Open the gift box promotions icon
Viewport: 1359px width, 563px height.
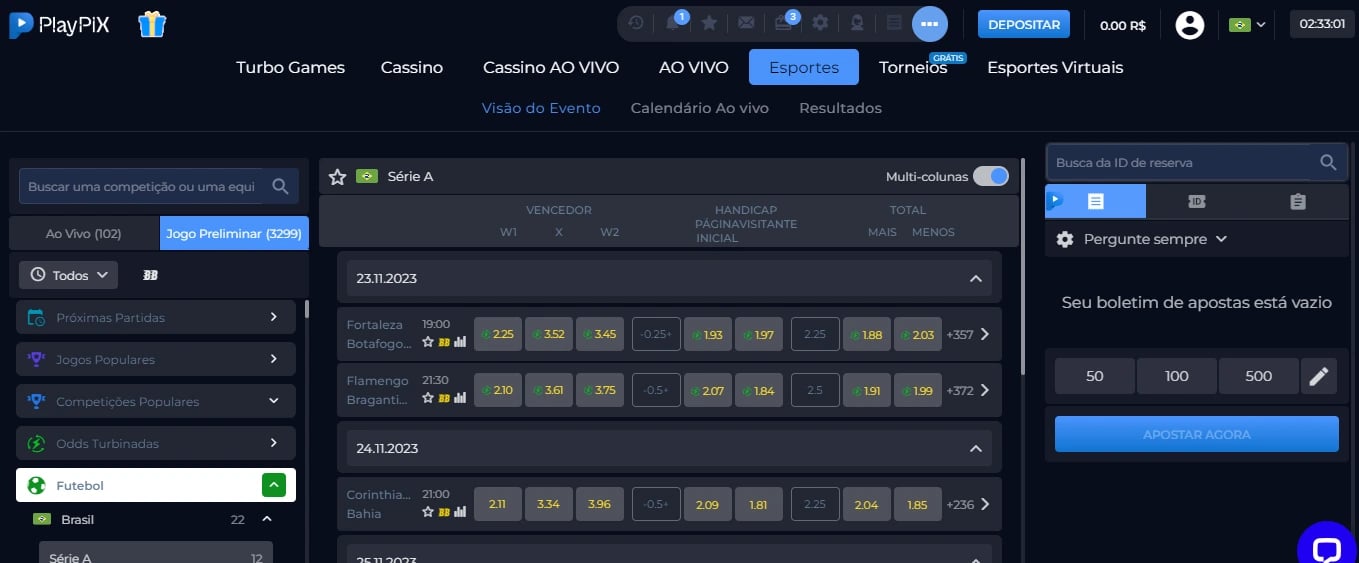[152, 24]
